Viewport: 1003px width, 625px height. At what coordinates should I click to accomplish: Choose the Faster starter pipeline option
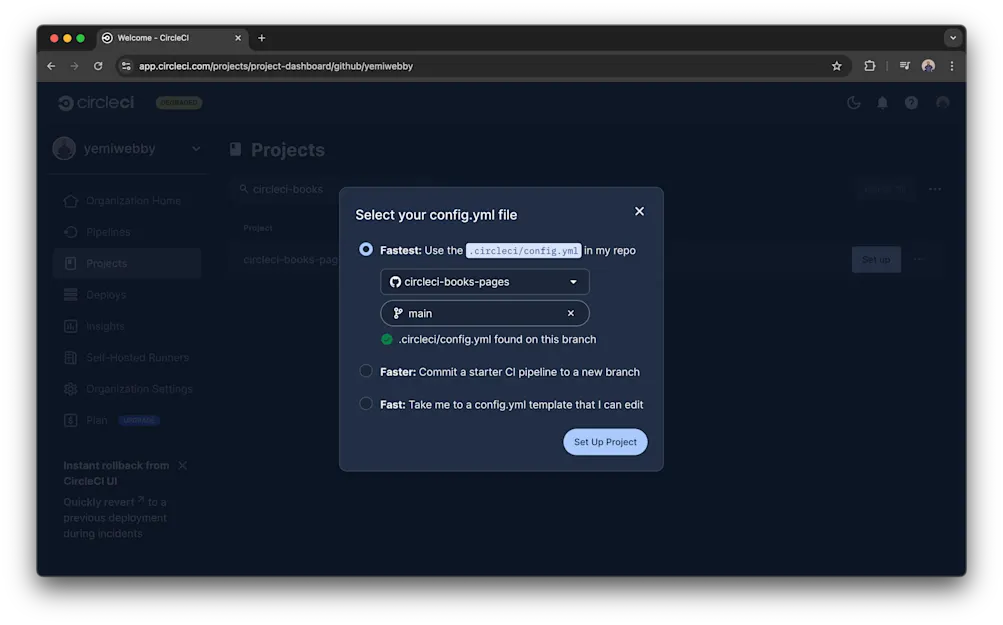click(366, 371)
